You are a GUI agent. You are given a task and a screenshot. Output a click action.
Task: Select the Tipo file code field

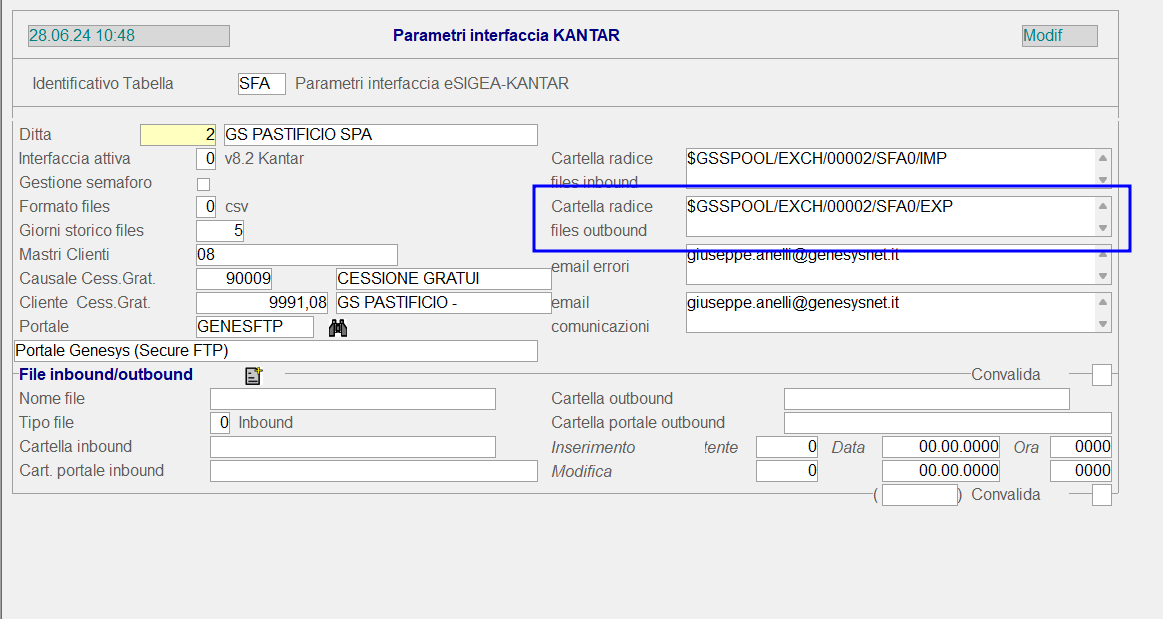[220, 423]
